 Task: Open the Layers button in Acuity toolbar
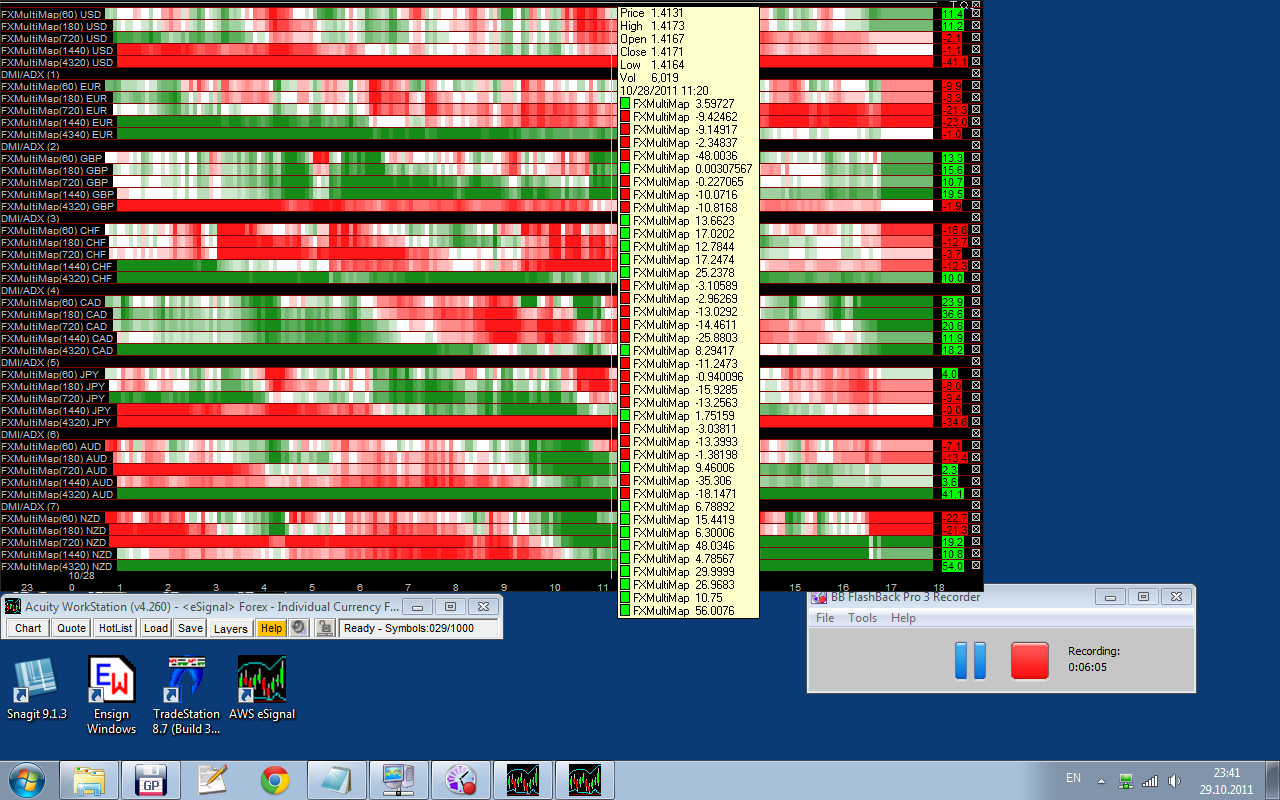point(230,628)
